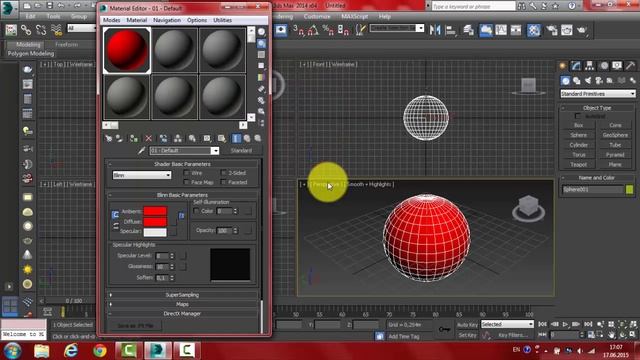Open the Modify panel tab icon
Viewport: 640px width, 360px height.
[x=576, y=65]
